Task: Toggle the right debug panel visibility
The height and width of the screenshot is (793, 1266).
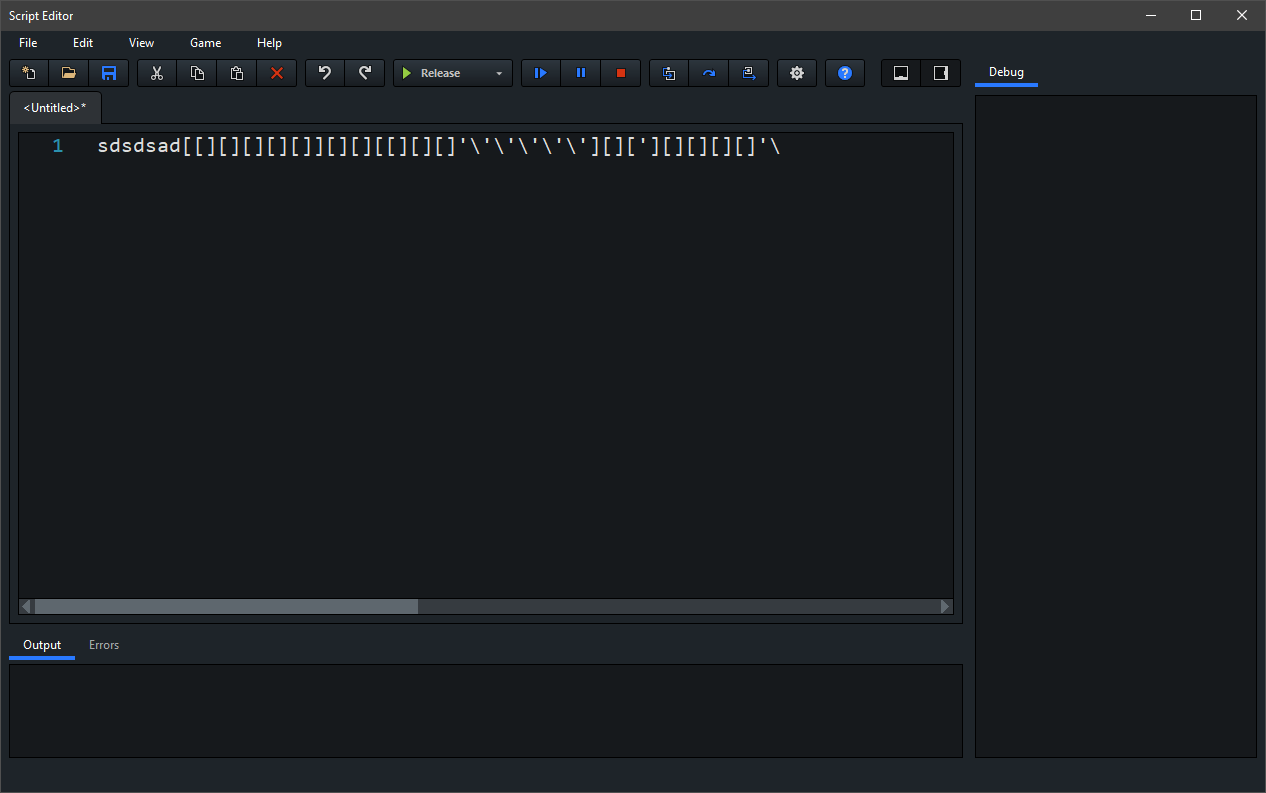Action: pos(941,73)
